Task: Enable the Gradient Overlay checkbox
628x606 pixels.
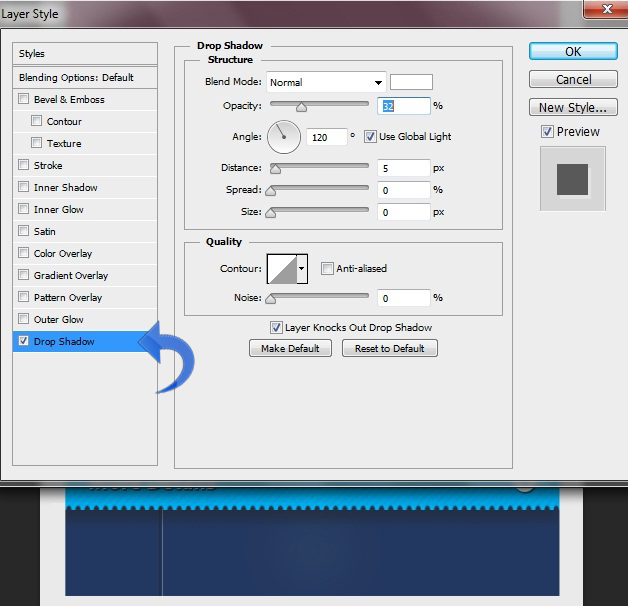Action: coord(24,275)
